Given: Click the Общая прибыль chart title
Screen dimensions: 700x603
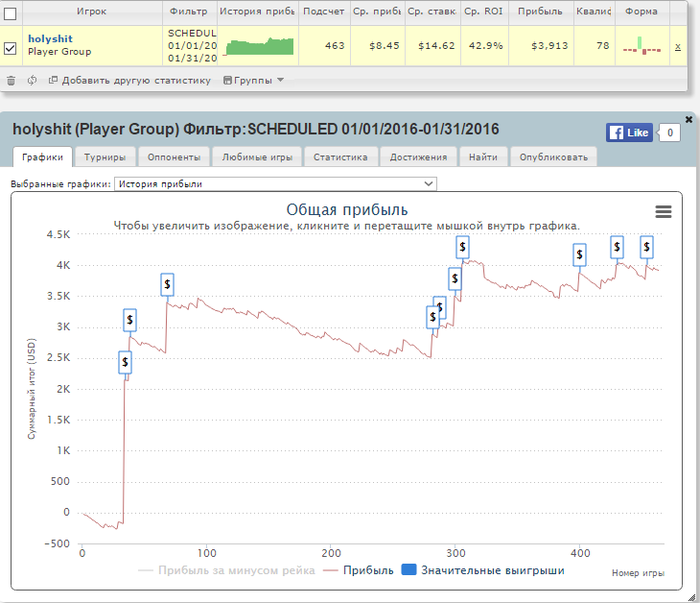Looking at the screenshot, I should point(347,210).
